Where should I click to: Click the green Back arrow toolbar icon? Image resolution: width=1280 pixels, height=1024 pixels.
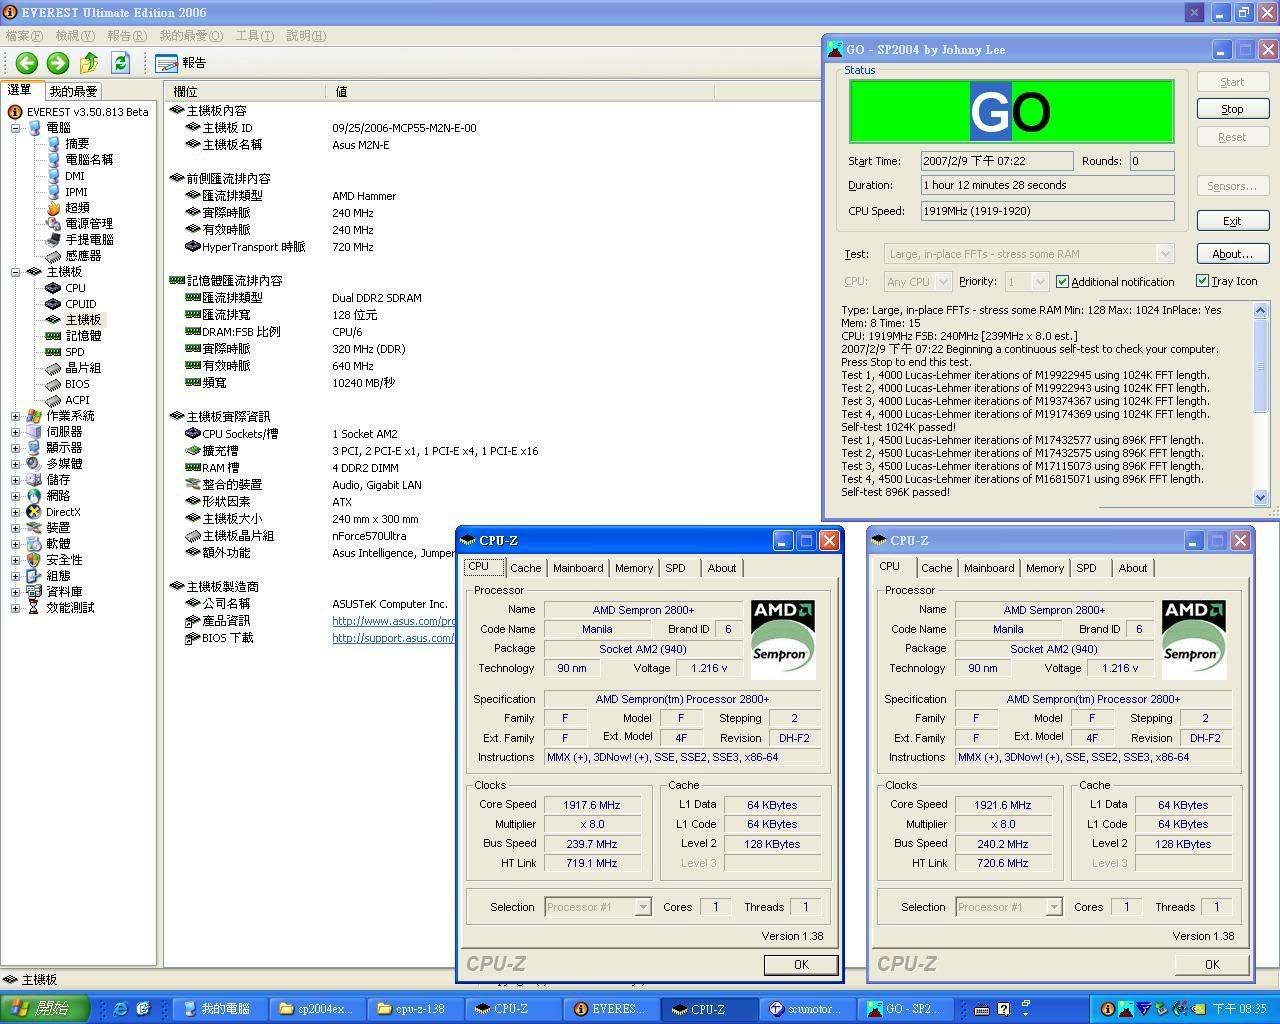pyautogui.click(x=27, y=63)
